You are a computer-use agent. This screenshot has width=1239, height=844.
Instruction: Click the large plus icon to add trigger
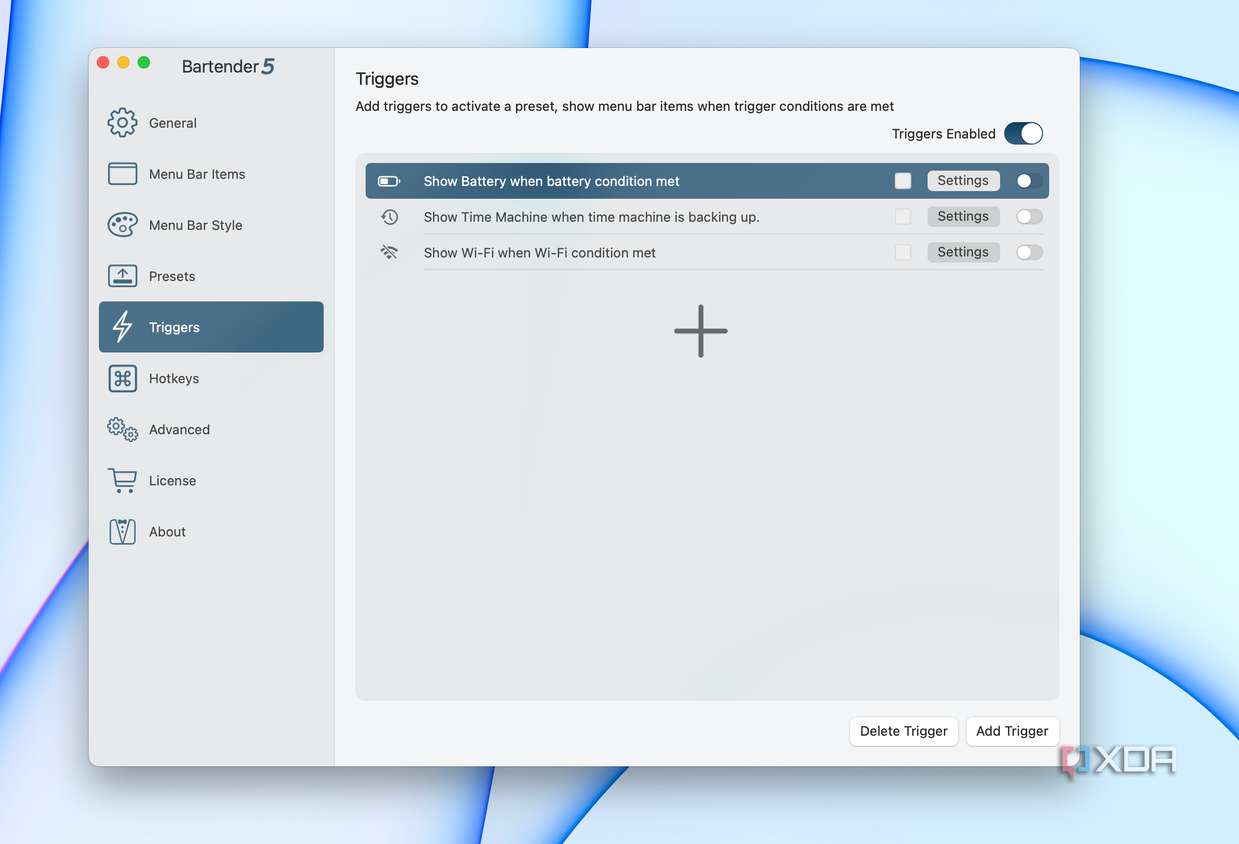pos(701,331)
